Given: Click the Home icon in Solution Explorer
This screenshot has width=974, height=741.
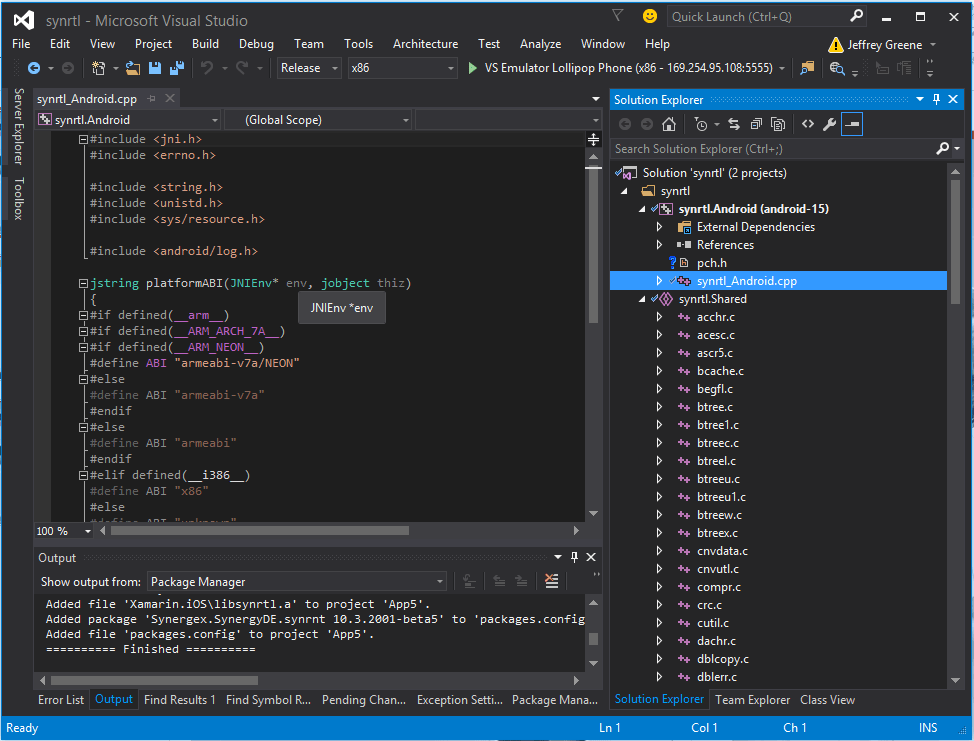Looking at the screenshot, I should (669, 124).
